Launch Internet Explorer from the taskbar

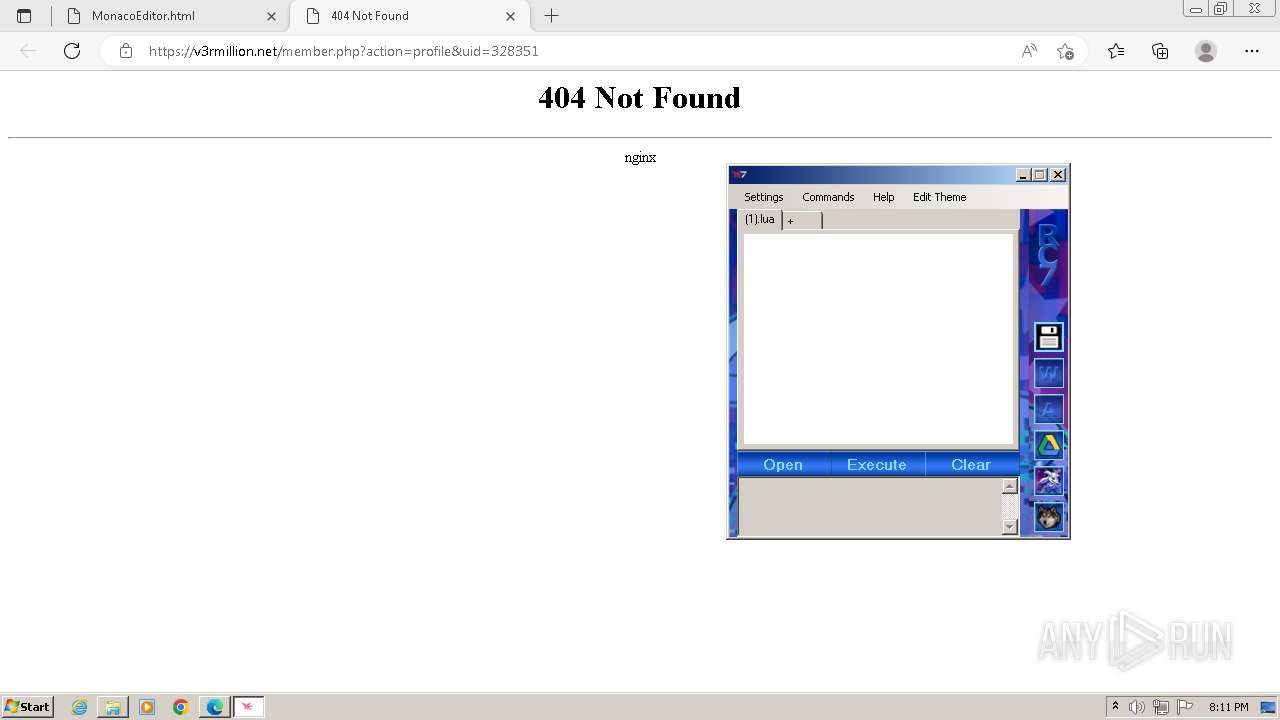tap(79, 707)
